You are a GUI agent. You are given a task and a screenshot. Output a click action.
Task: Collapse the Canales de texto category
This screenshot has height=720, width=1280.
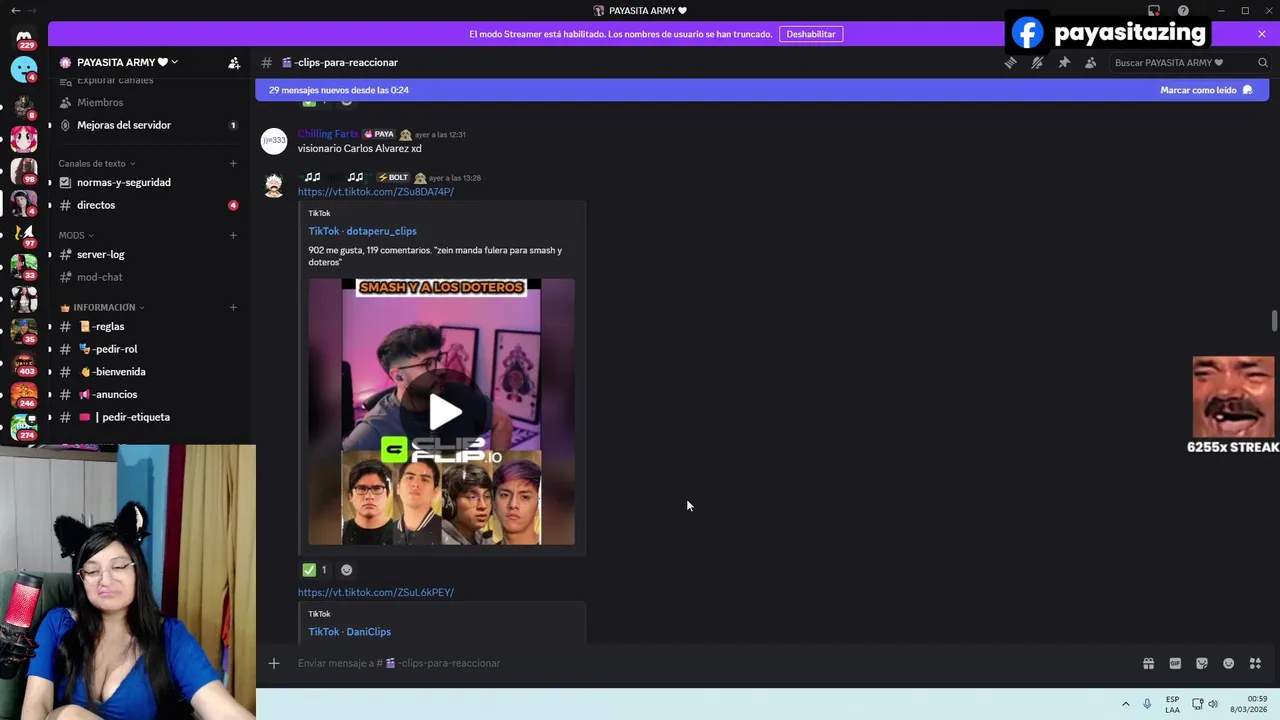[96, 163]
